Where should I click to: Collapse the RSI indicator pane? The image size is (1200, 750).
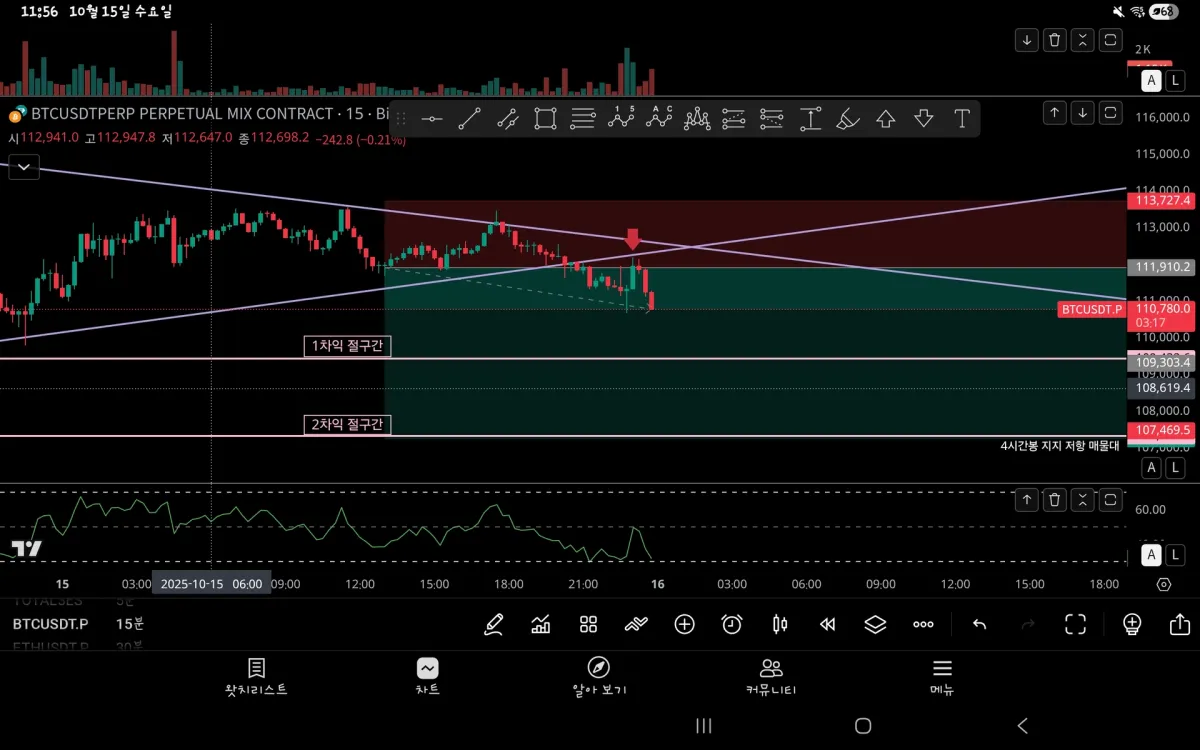[1083, 500]
